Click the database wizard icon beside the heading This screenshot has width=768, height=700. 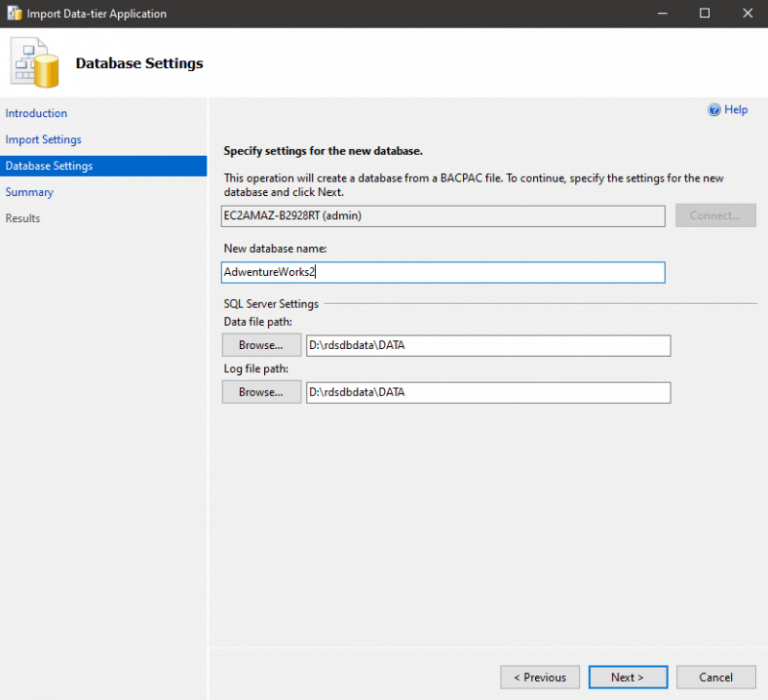[36, 62]
